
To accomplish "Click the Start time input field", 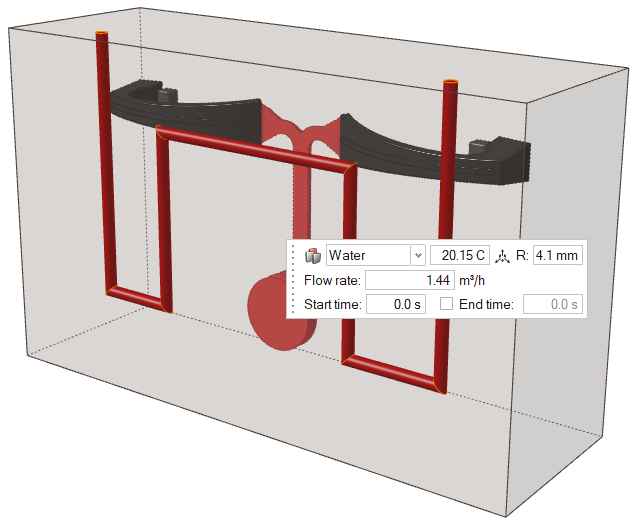I will click(395, 304).
